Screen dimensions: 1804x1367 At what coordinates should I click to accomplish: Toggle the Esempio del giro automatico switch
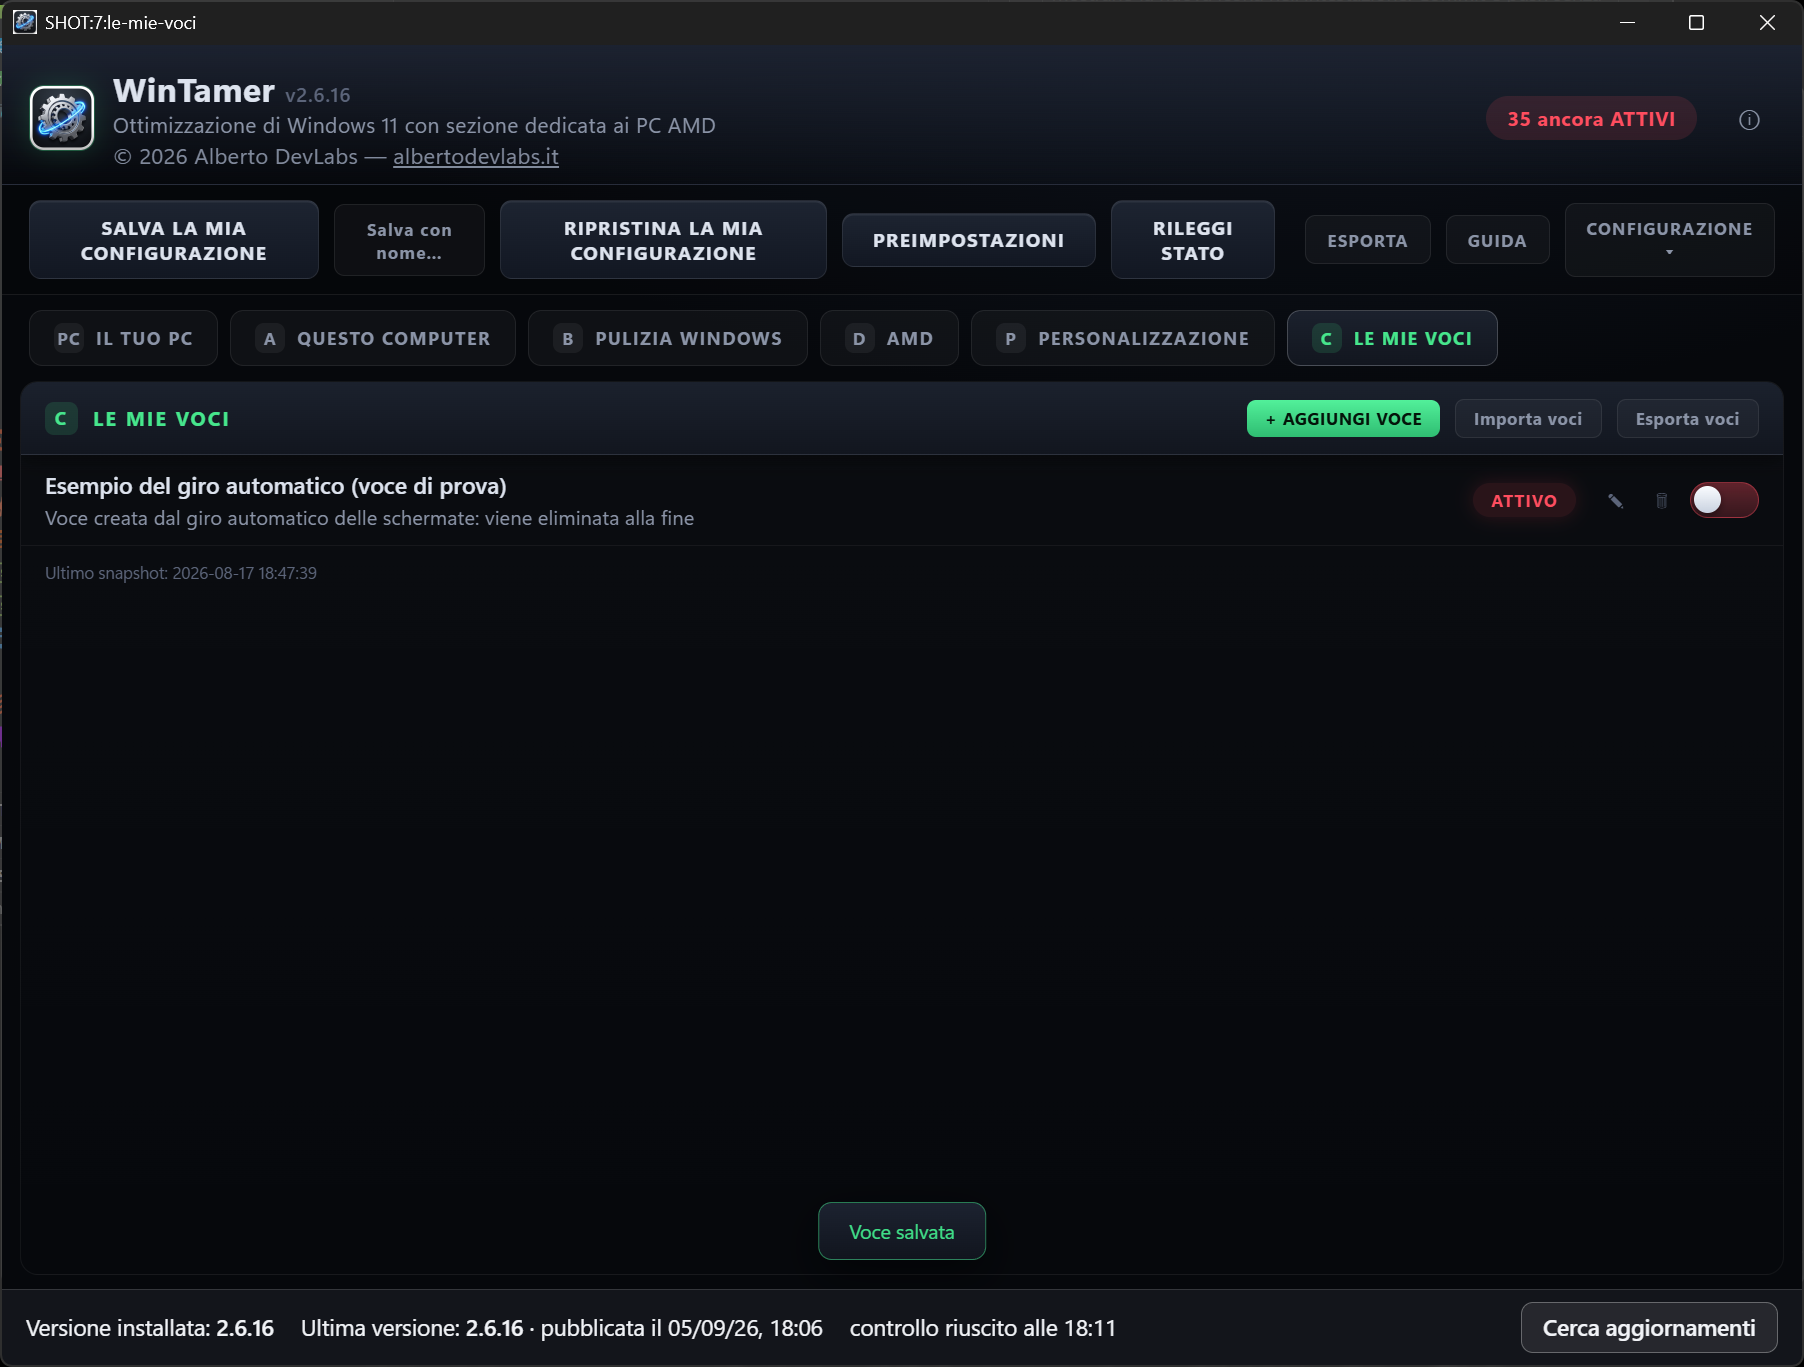click(x=1724, y=500)
